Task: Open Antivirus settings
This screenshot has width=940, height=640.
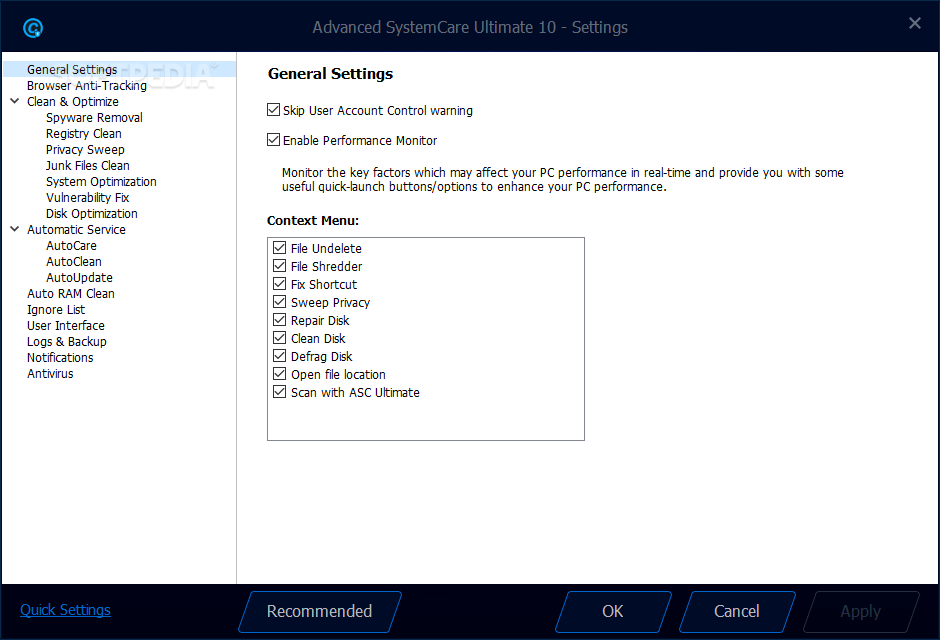Action: point(50,373)
